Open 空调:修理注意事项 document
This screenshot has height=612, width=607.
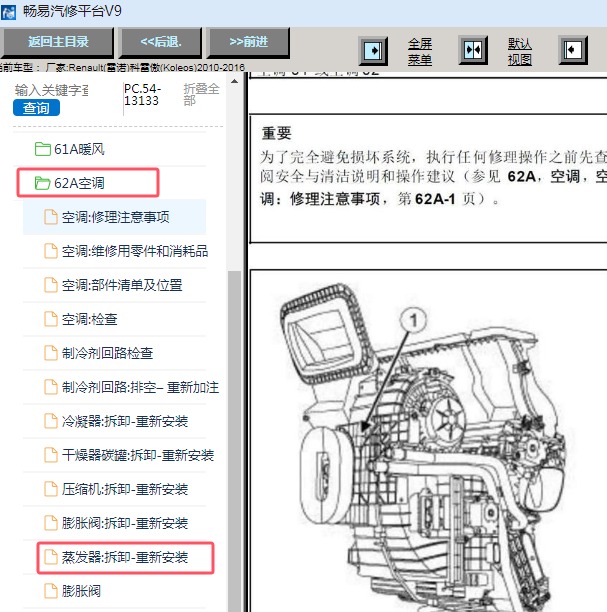116,217
